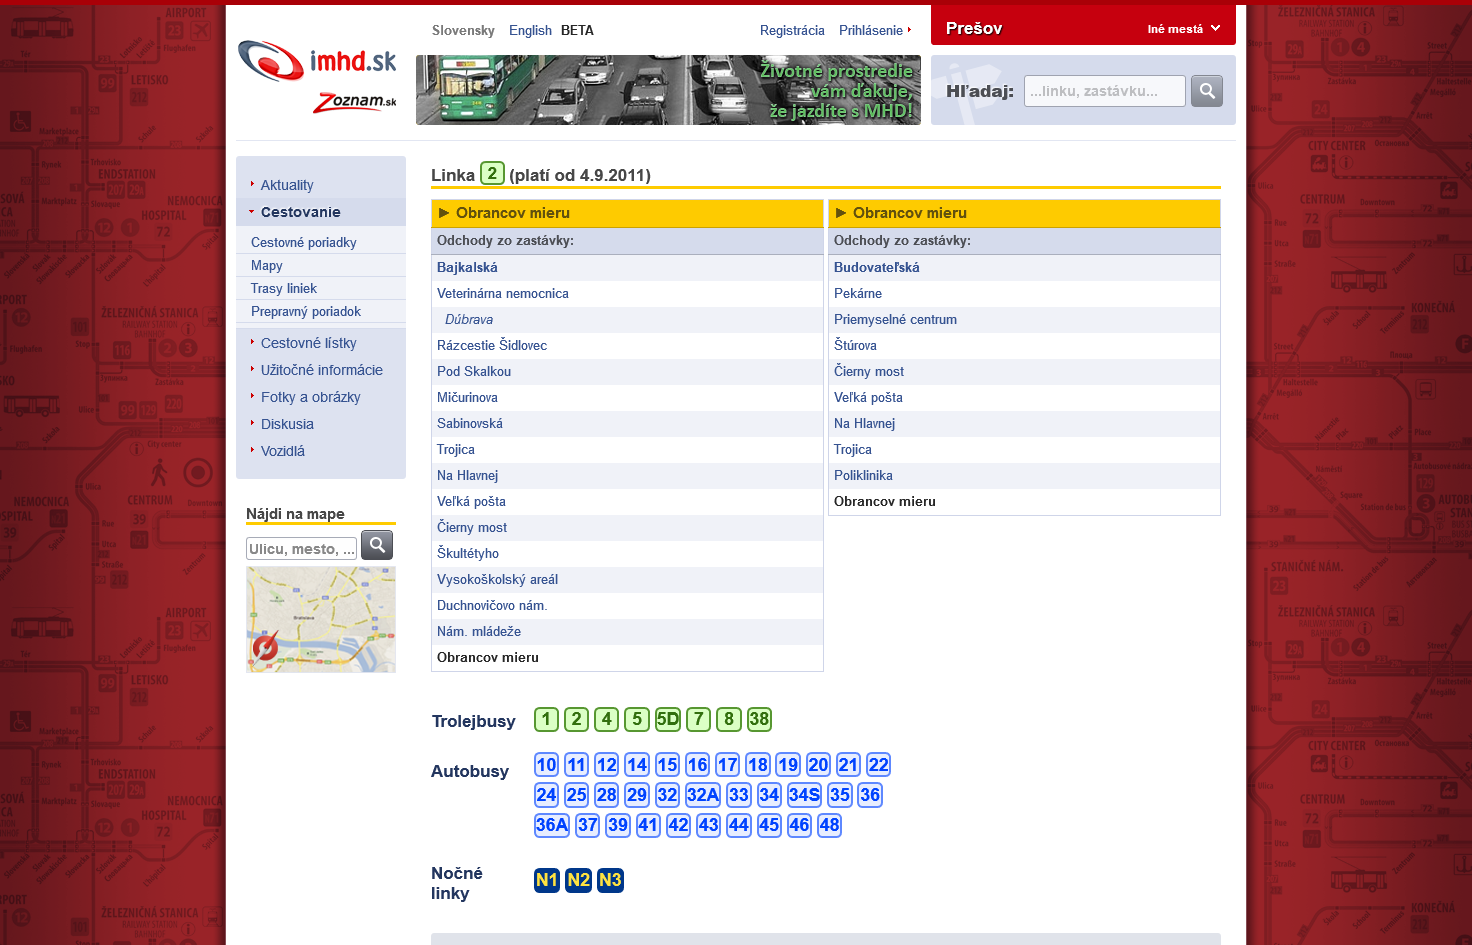The height and width of the screenshot is (945, 1472).
Task: Switch language to English
Action: (530, 31)
